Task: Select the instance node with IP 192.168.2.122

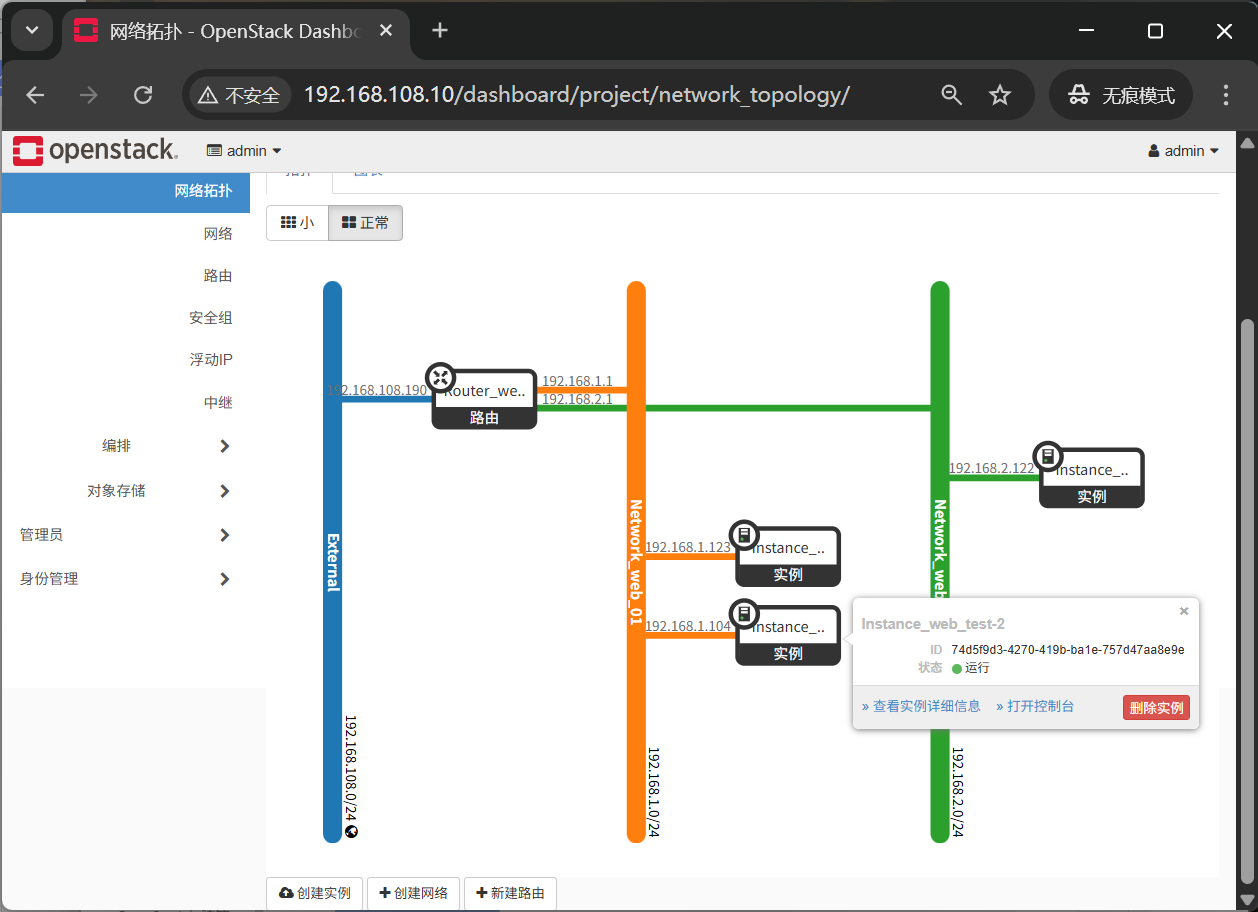Action: 1091,477
